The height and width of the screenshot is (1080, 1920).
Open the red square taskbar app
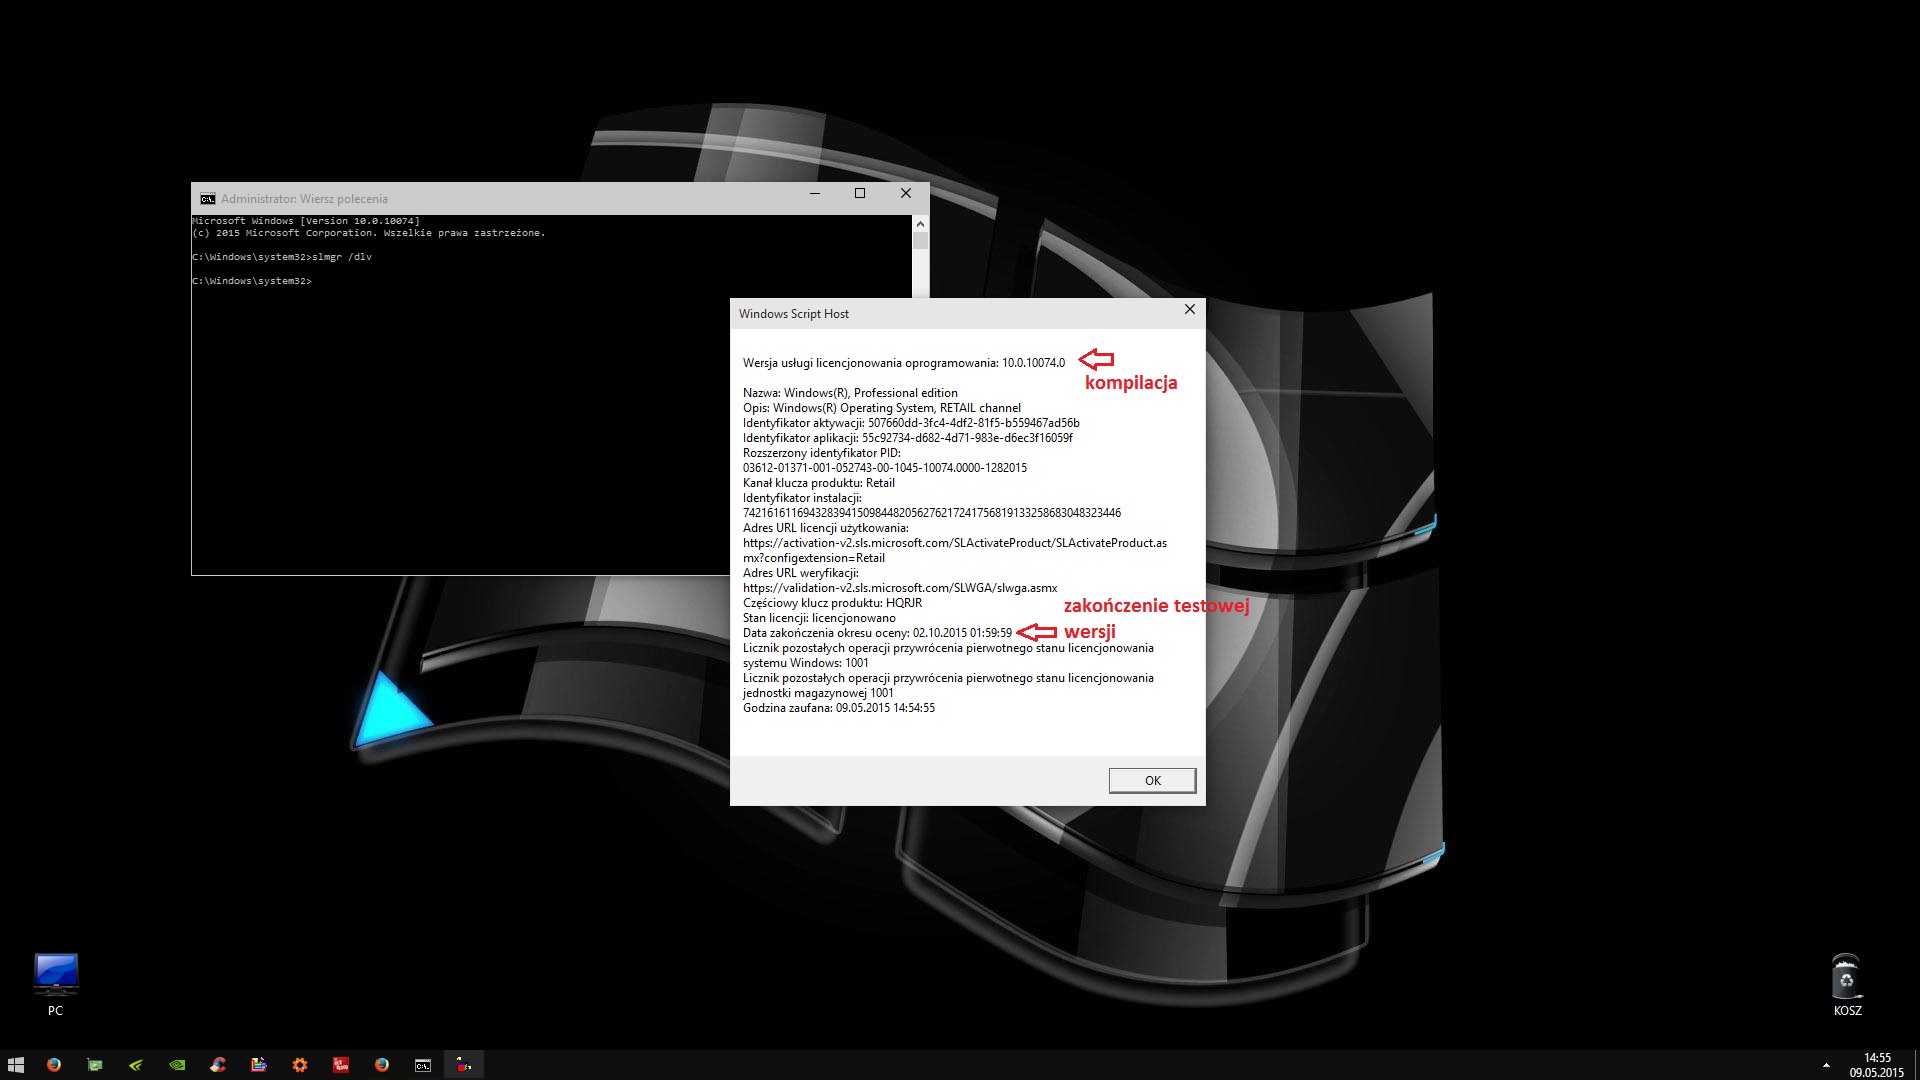click(x=341, y=1065)
